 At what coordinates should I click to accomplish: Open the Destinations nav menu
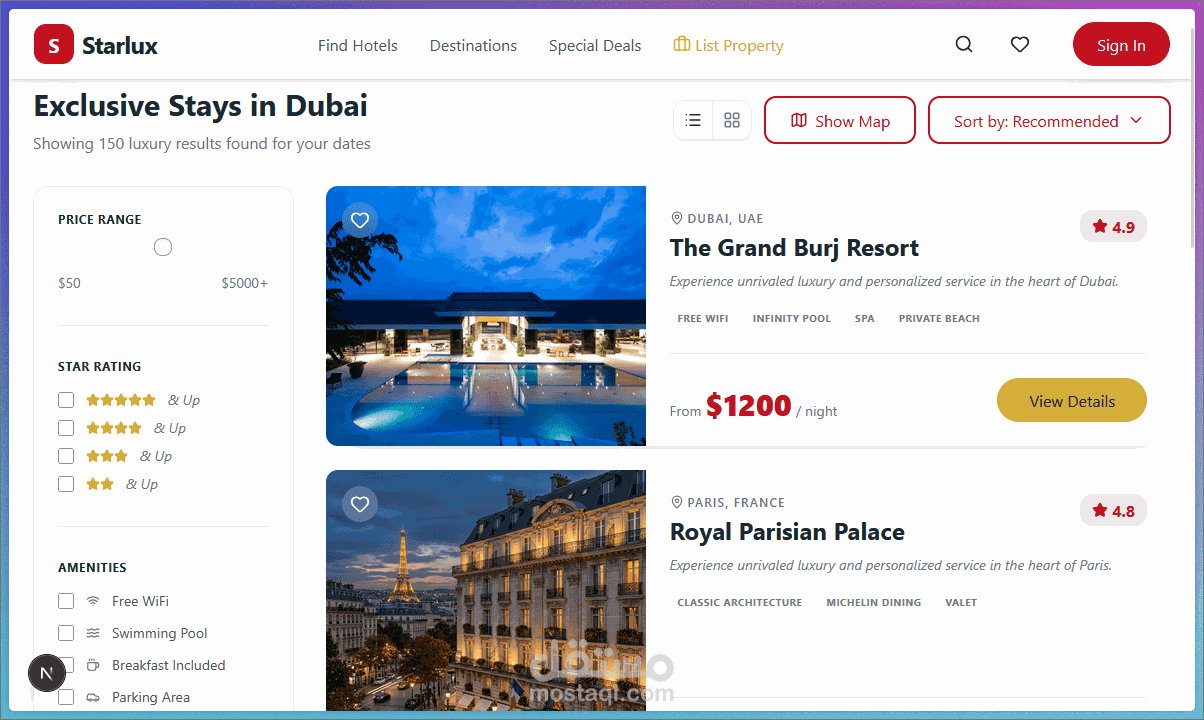473,45
